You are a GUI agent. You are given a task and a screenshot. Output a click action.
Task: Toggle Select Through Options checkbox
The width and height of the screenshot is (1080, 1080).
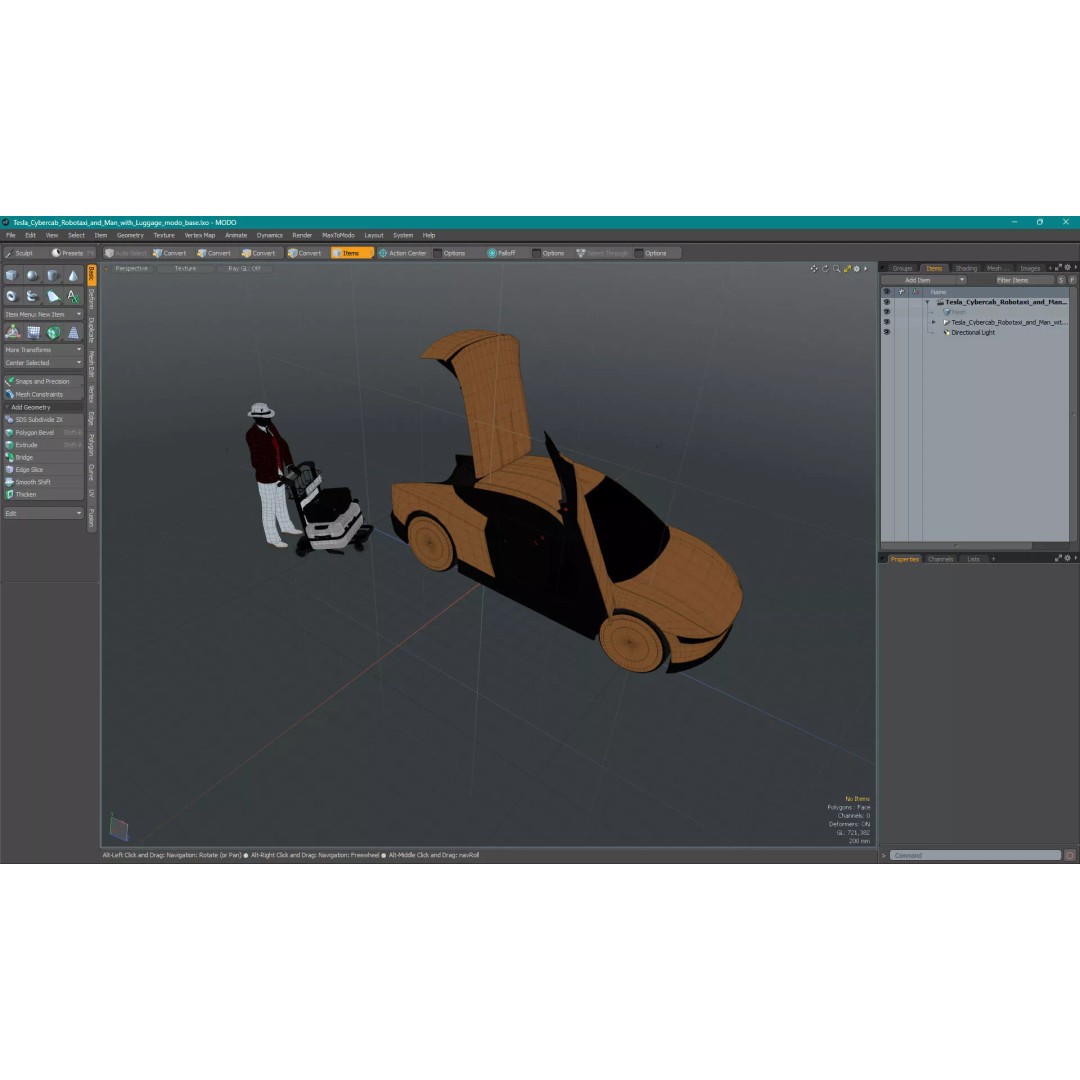coord(638,253)
